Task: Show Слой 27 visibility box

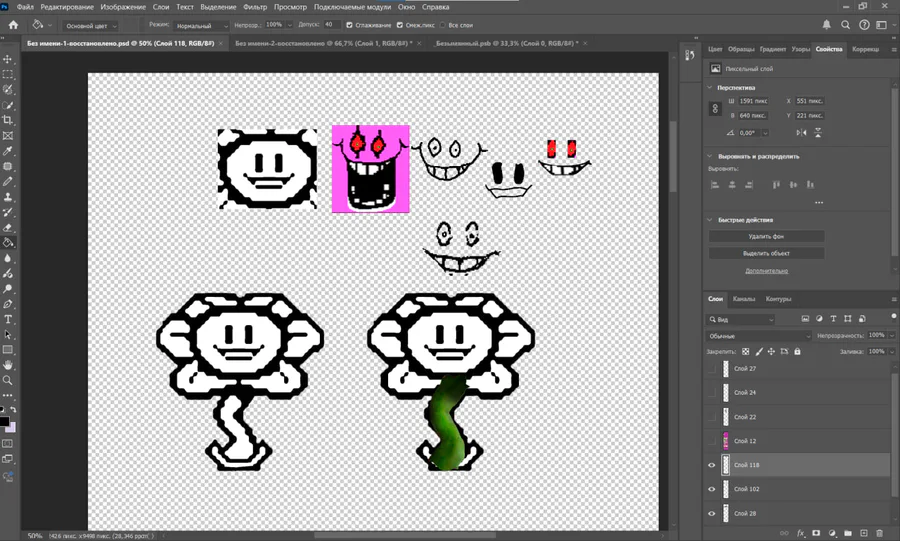Action: pos(712,369)
